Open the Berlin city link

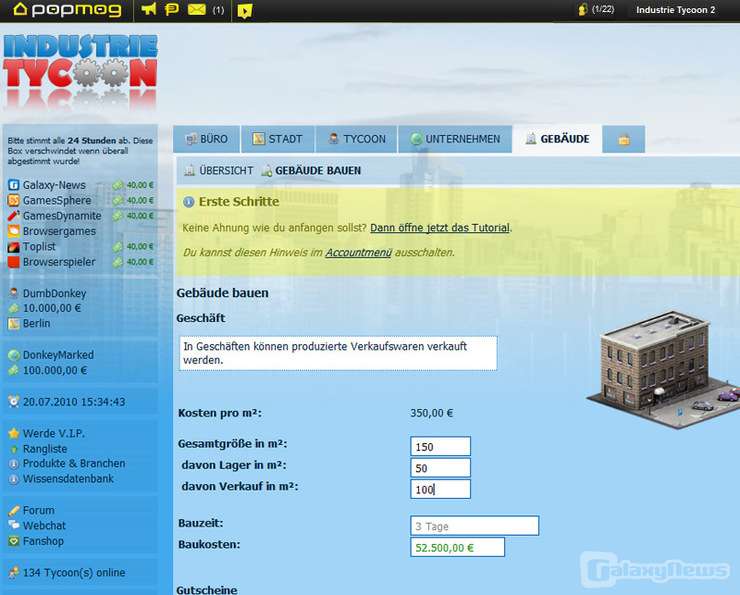[x=36, y=324]
